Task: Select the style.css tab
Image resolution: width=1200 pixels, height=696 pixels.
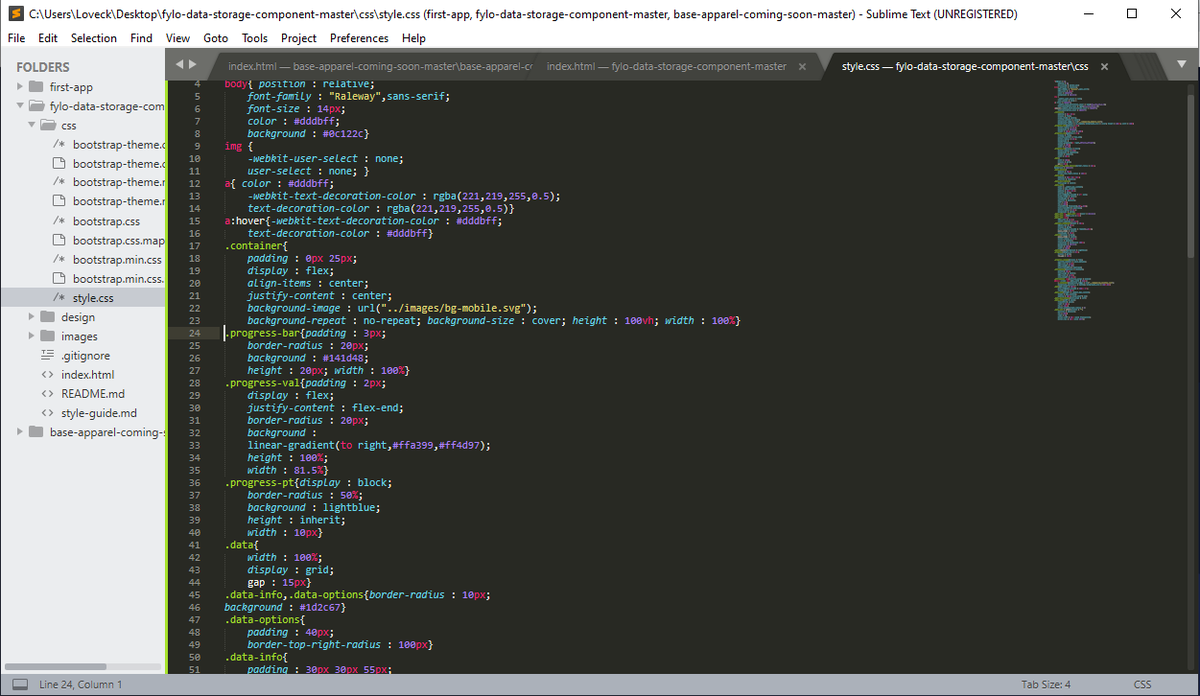Action: click(x=964, y=66)
